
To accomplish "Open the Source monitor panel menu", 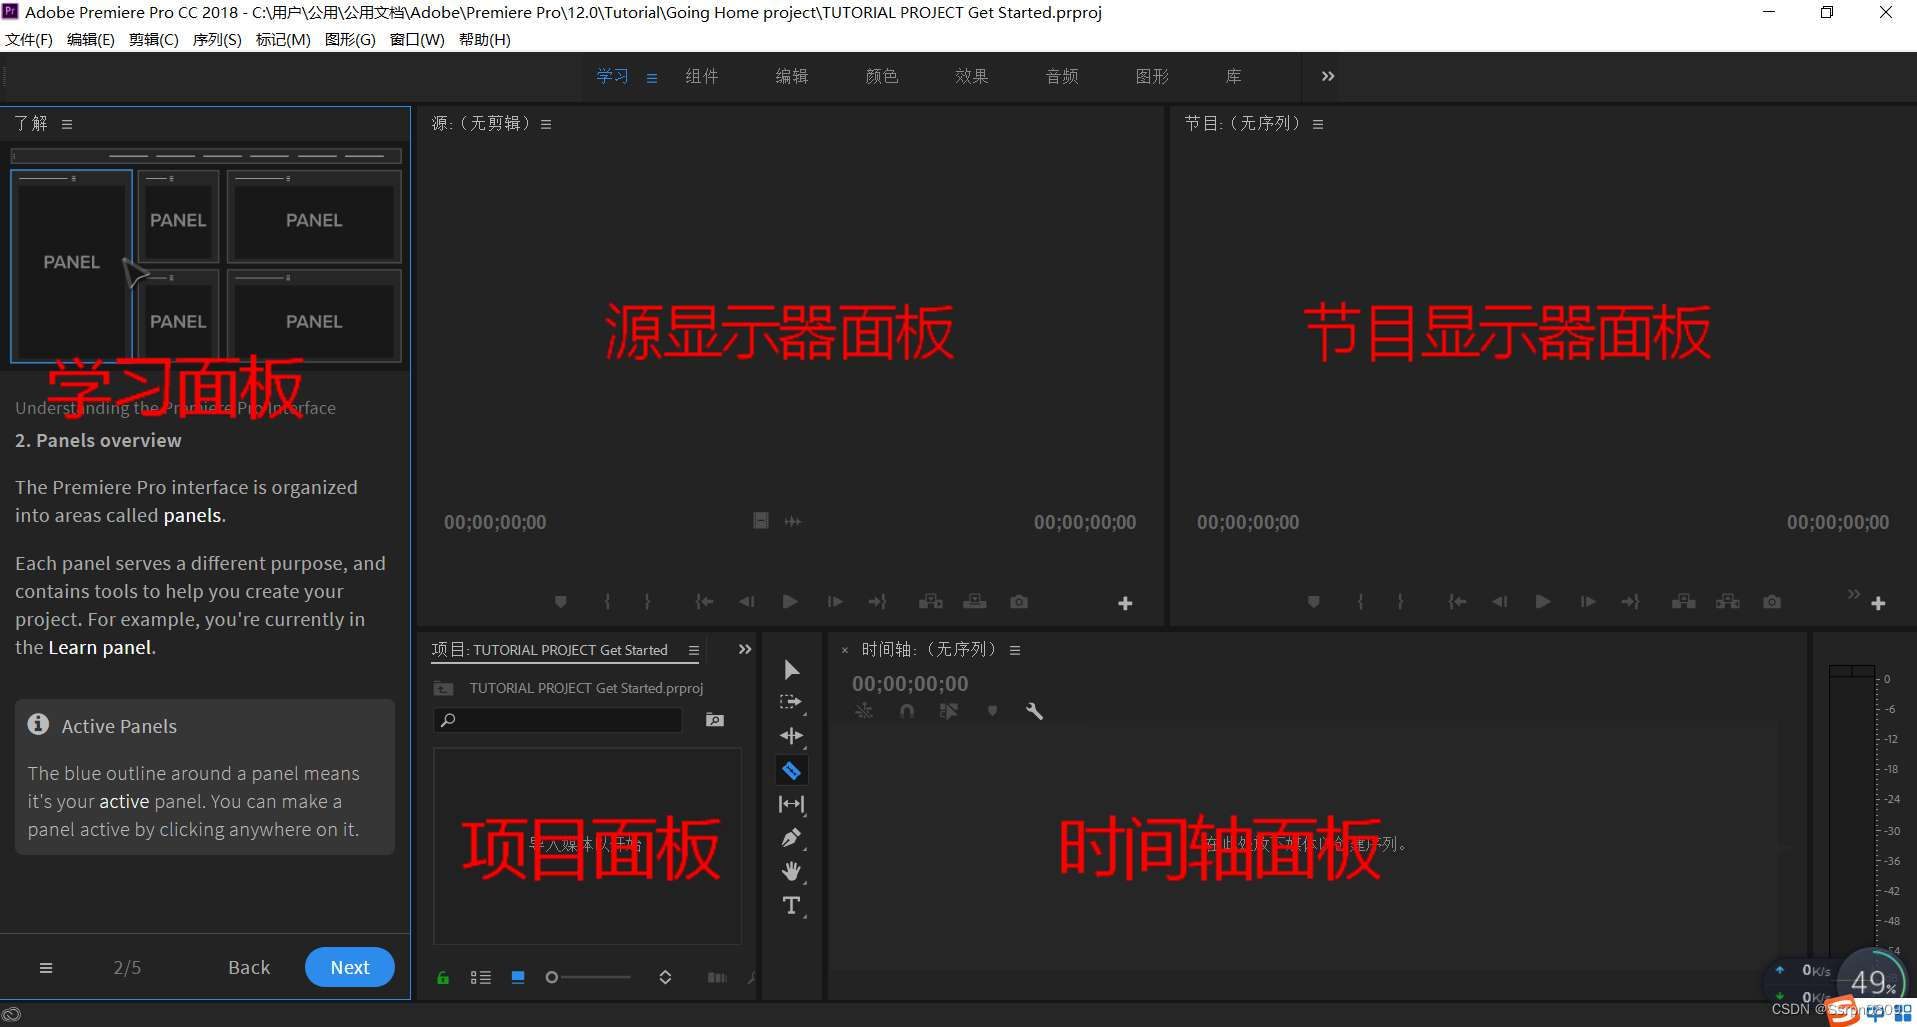I will click(x=546, y=124).
